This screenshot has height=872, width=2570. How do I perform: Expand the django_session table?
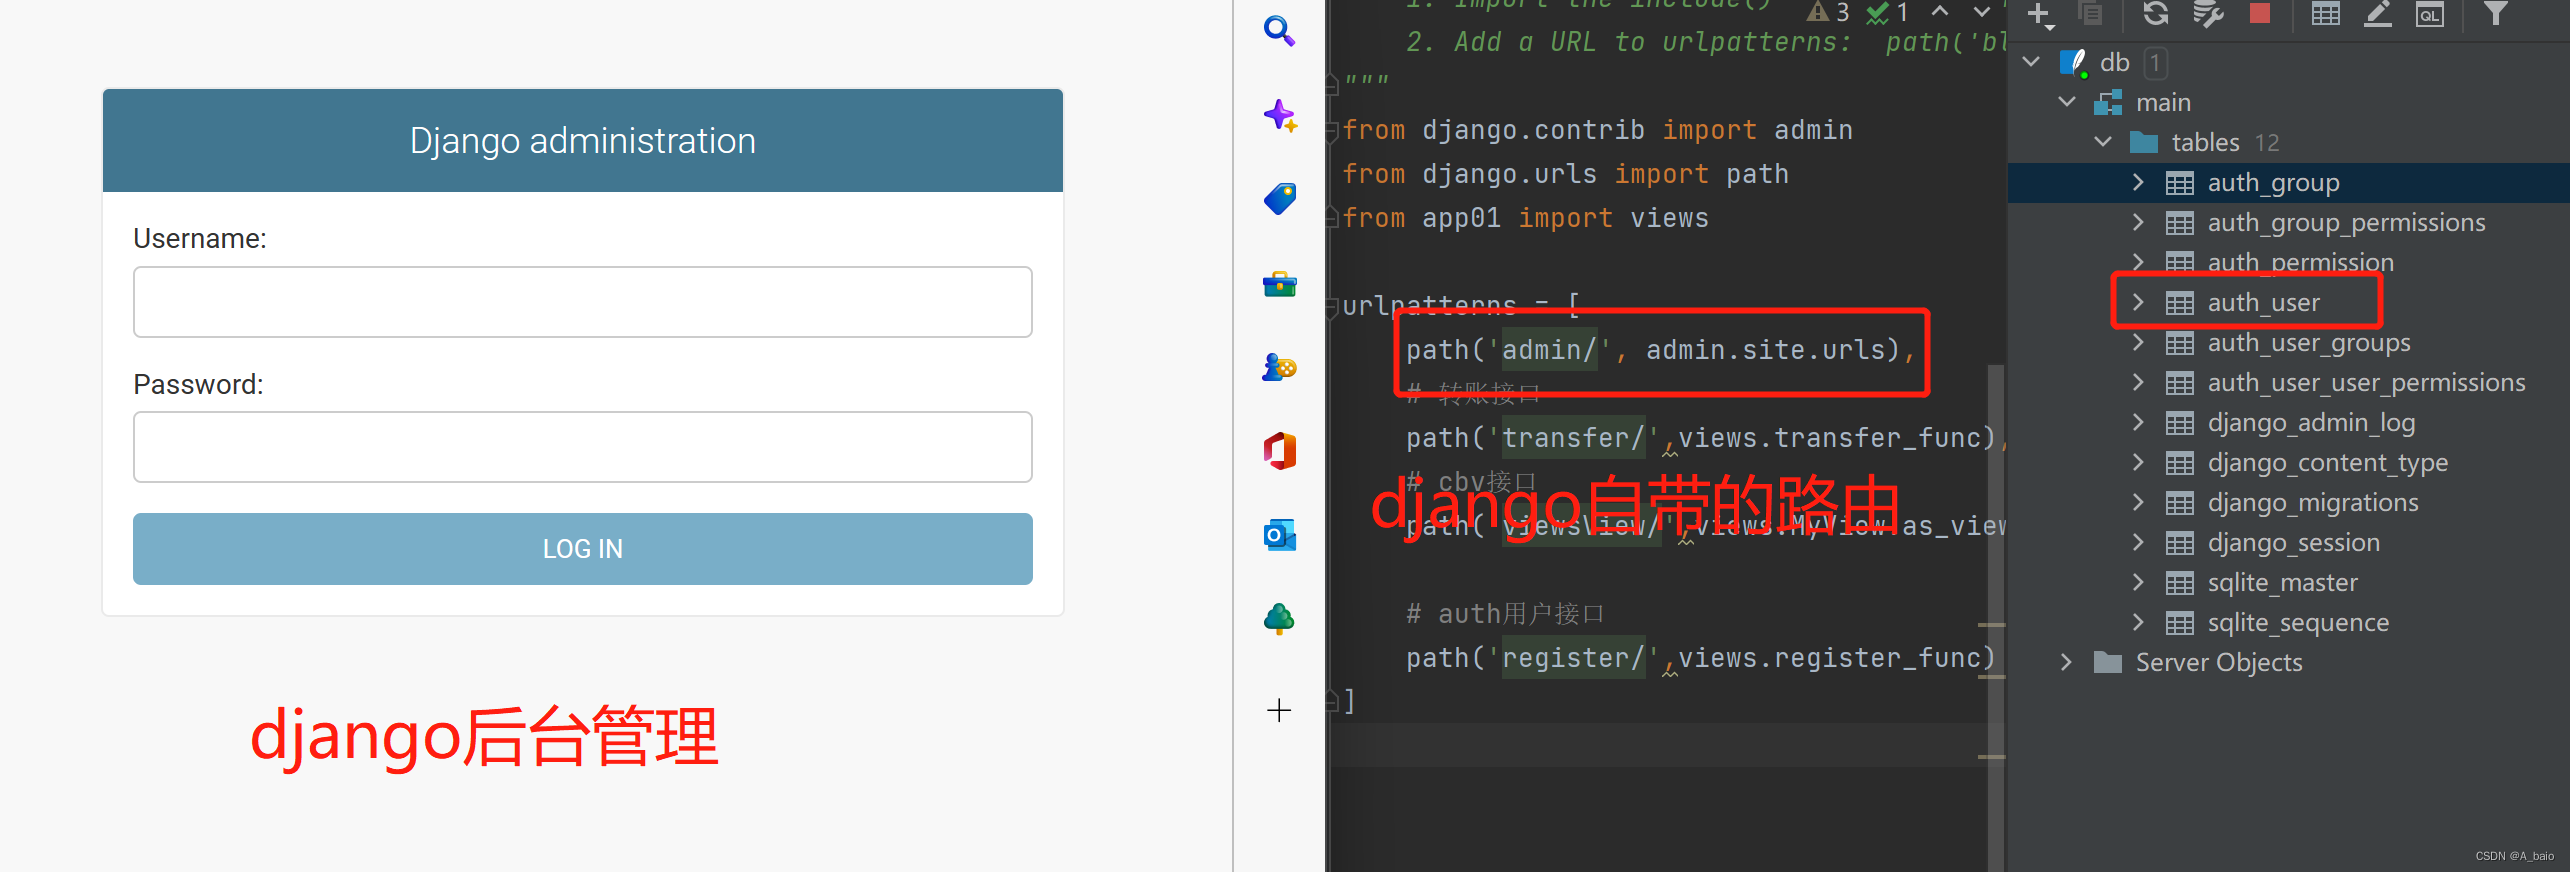click(2138, 542)
